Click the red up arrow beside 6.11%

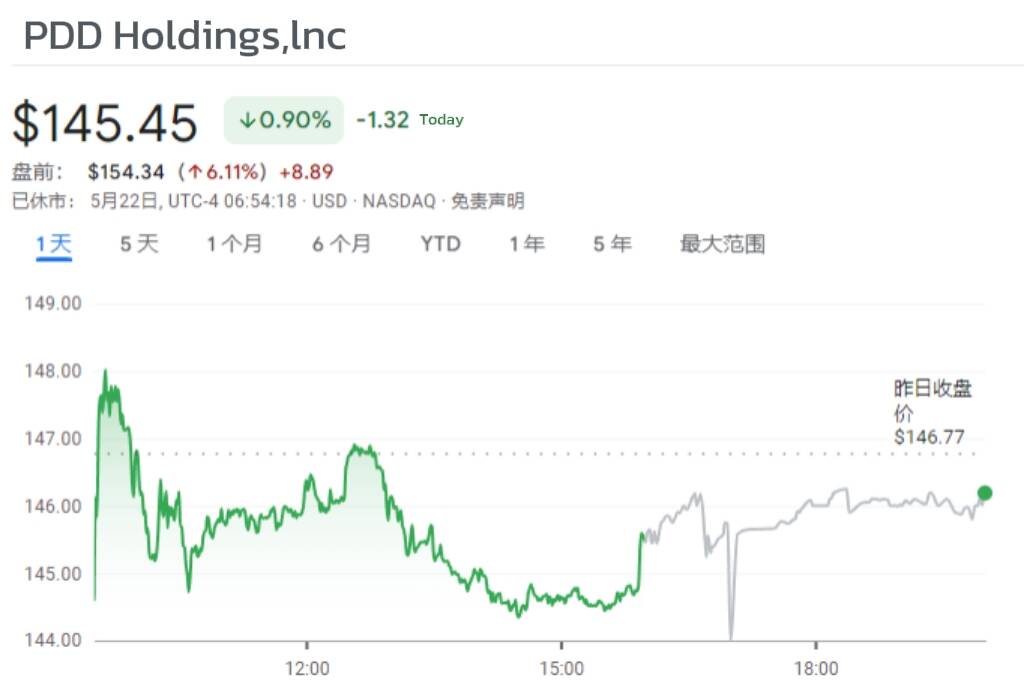coord(194,173)
